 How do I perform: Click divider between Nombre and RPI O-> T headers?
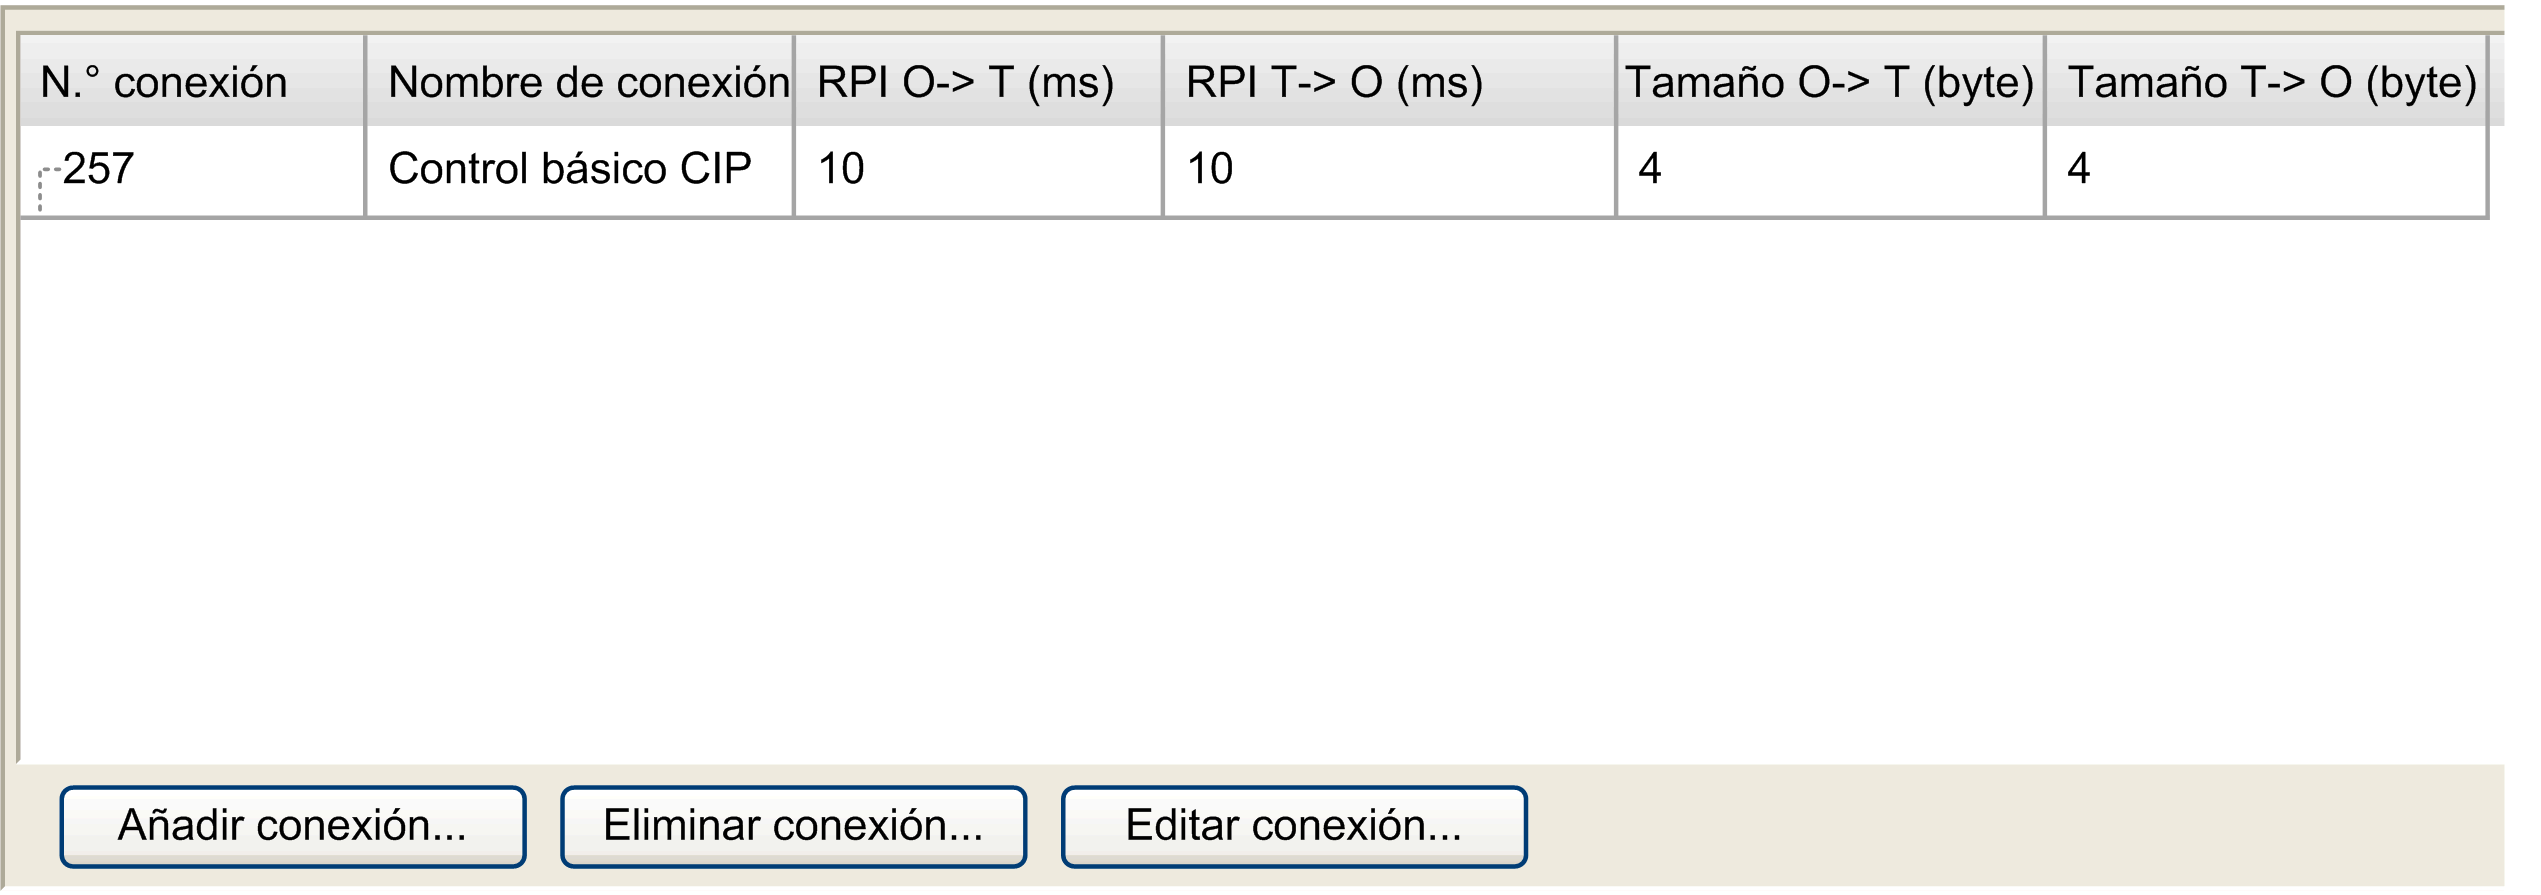point(794,82)
